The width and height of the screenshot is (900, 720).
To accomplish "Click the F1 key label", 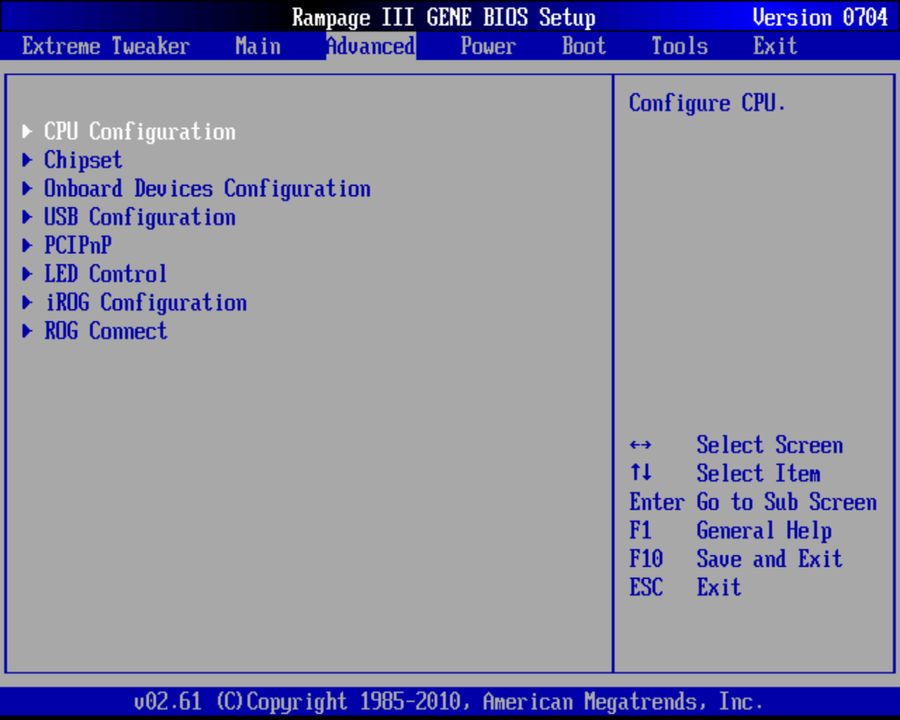I will 640,530.
